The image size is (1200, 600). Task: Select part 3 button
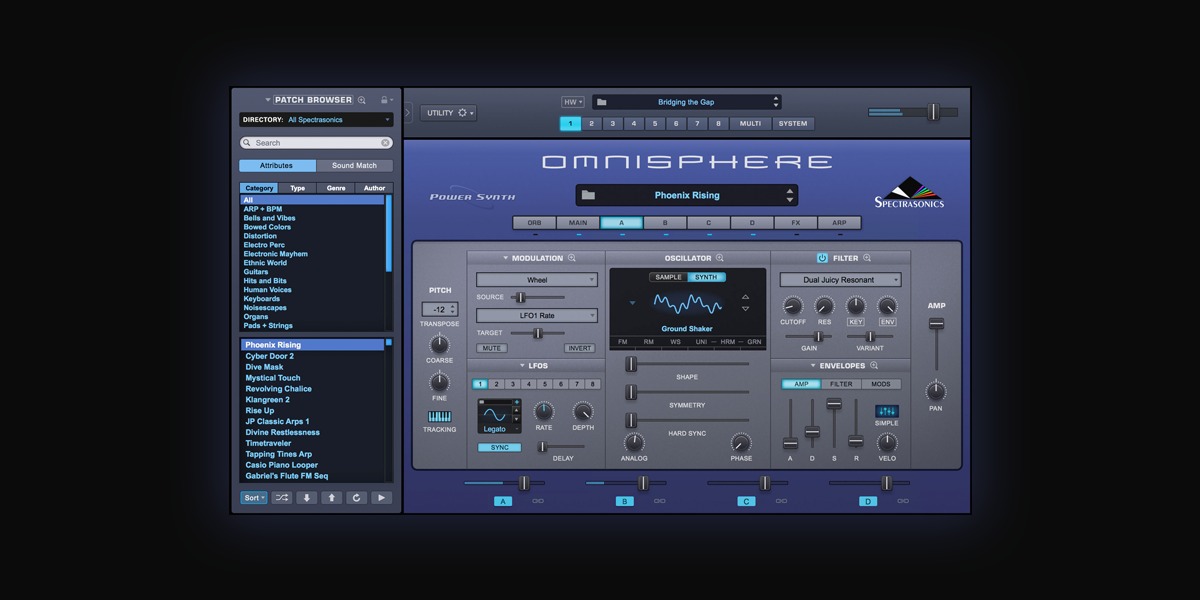(x=613, y=124)
